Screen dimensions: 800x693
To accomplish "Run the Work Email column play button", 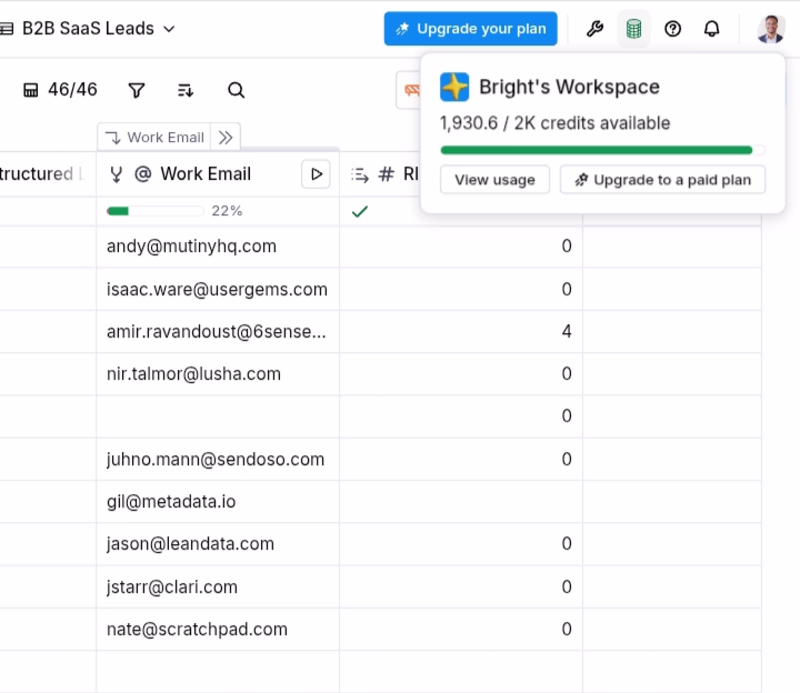I will tap(316, 174).
